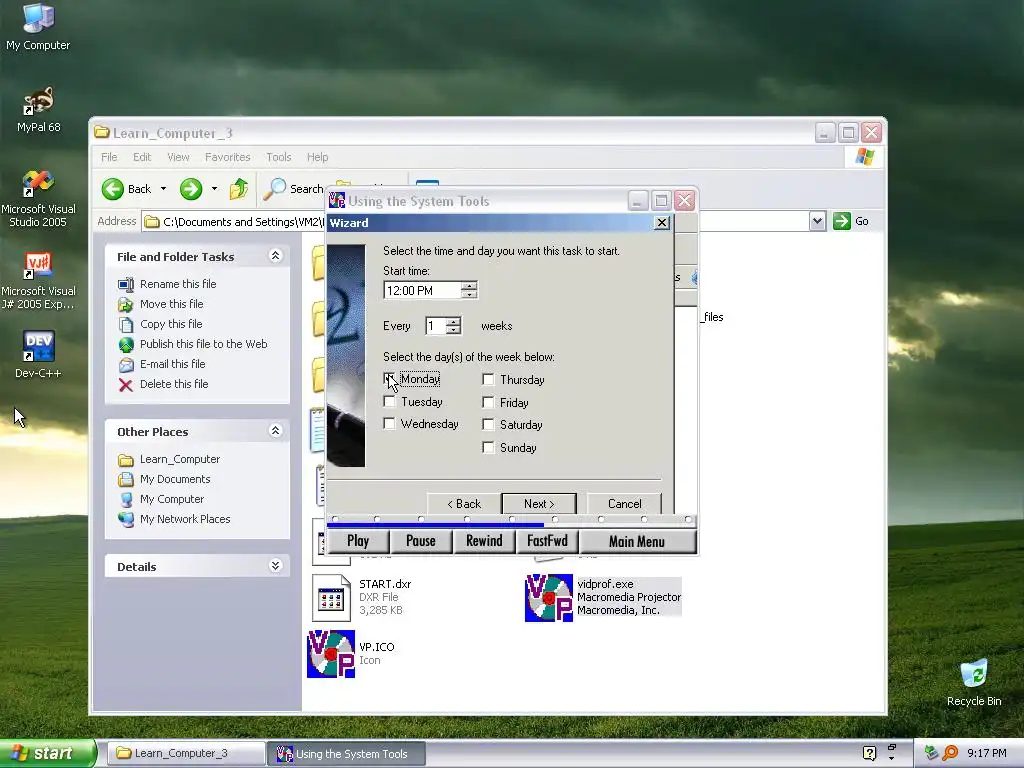Click the green Forward arrow in Explorer
The height and width of the screenshot is (768, 1024).
tap(191, 189)
